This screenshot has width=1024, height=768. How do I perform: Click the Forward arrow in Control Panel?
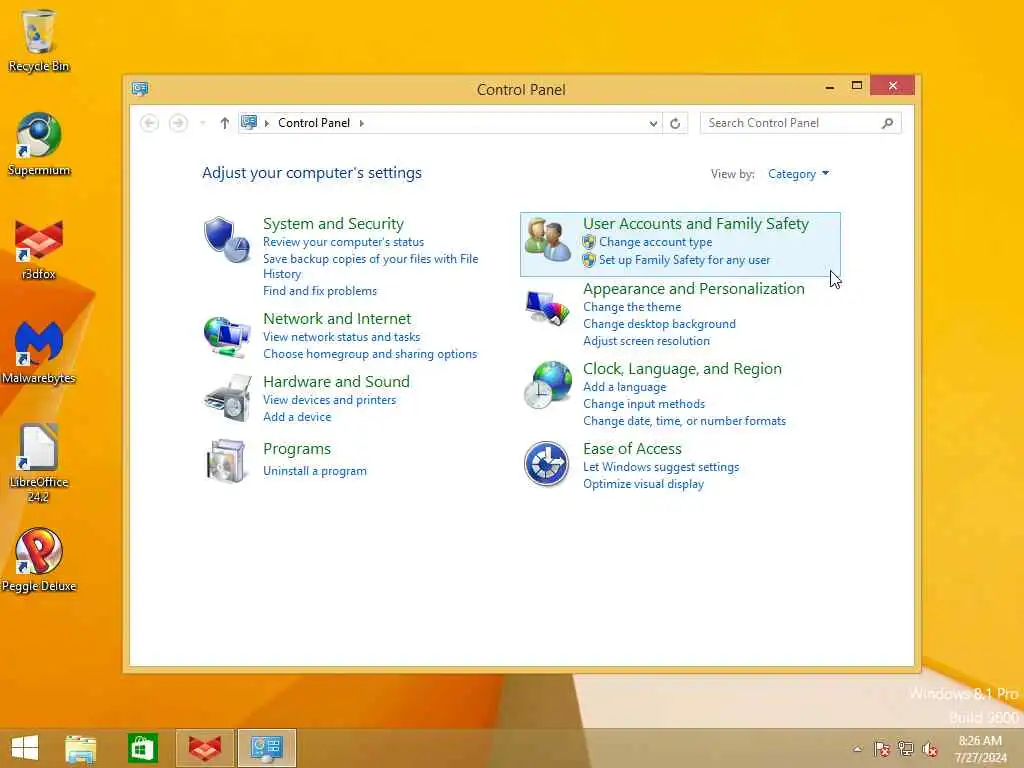tap(178, 123)
